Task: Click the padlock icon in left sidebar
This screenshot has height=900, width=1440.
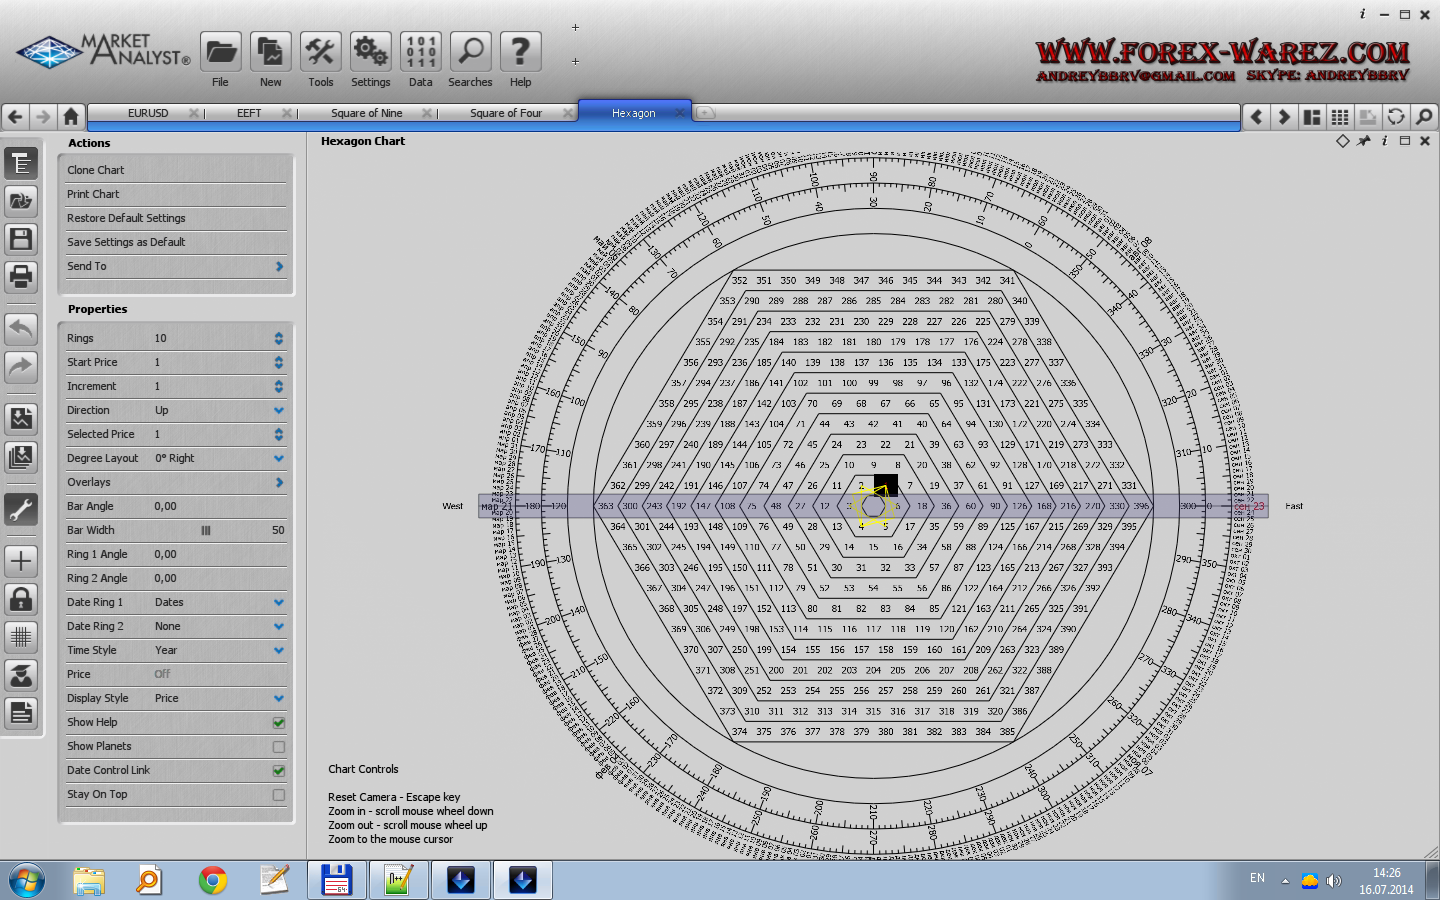Action: (x=21, y=599)
